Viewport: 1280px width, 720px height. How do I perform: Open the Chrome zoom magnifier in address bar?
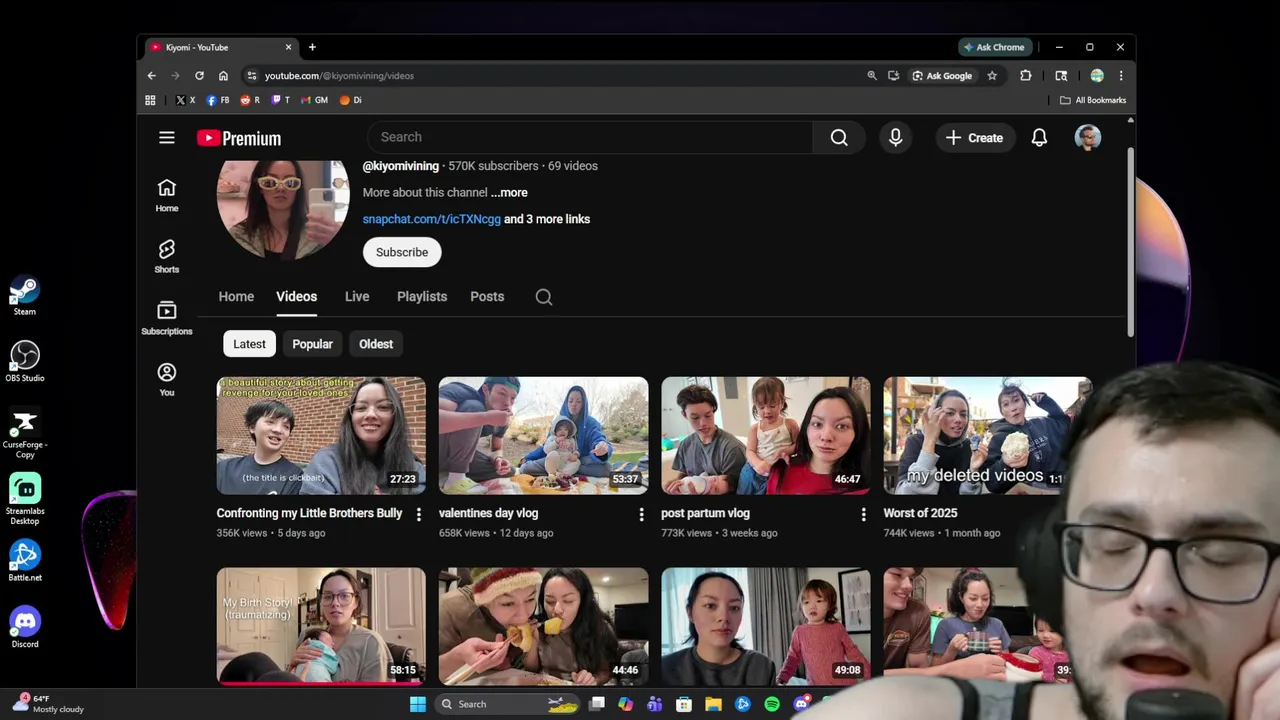pyautogui.click(x=872, y=76)
